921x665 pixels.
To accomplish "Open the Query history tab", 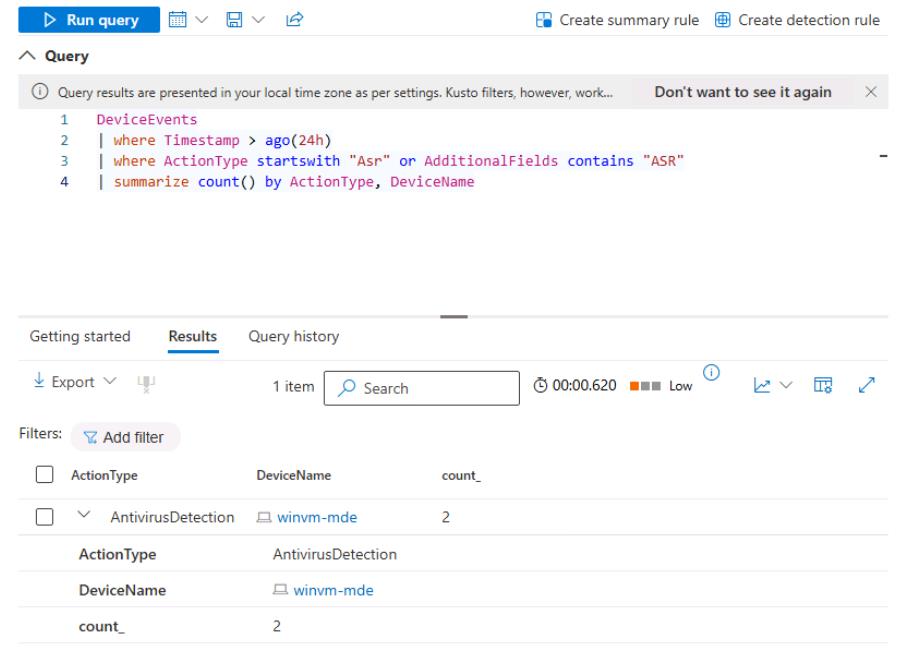I will pos(293,336).
